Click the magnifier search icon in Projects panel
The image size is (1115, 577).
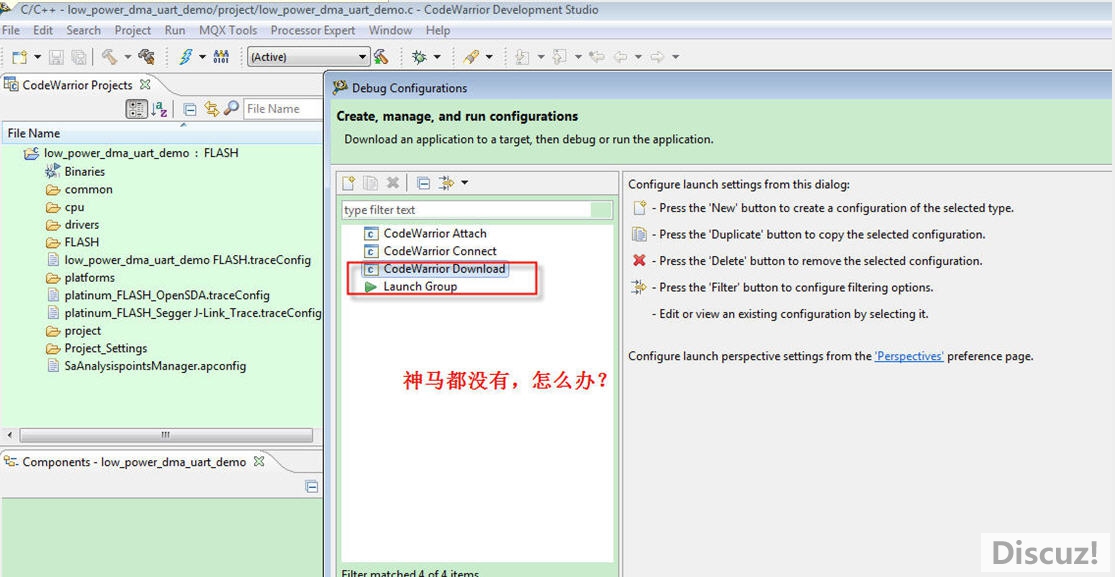point(231,109)
